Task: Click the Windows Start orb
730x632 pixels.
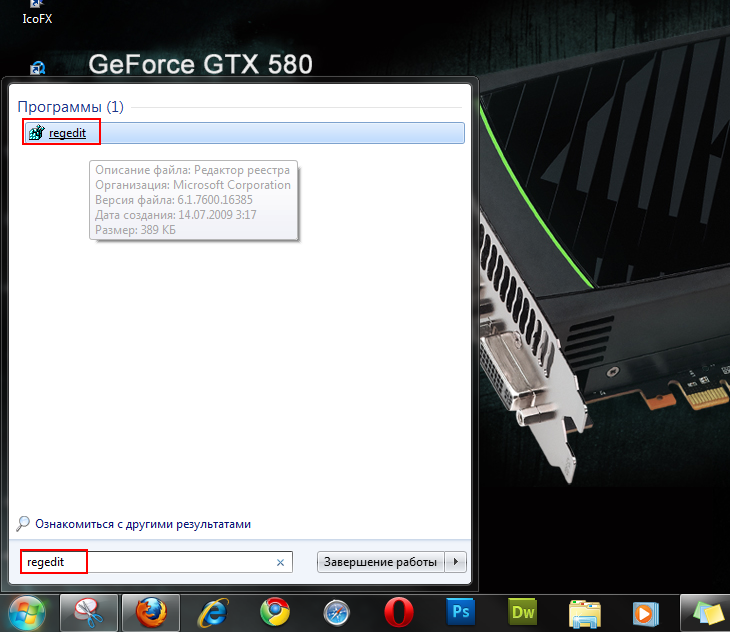Action: click(27, 613)
